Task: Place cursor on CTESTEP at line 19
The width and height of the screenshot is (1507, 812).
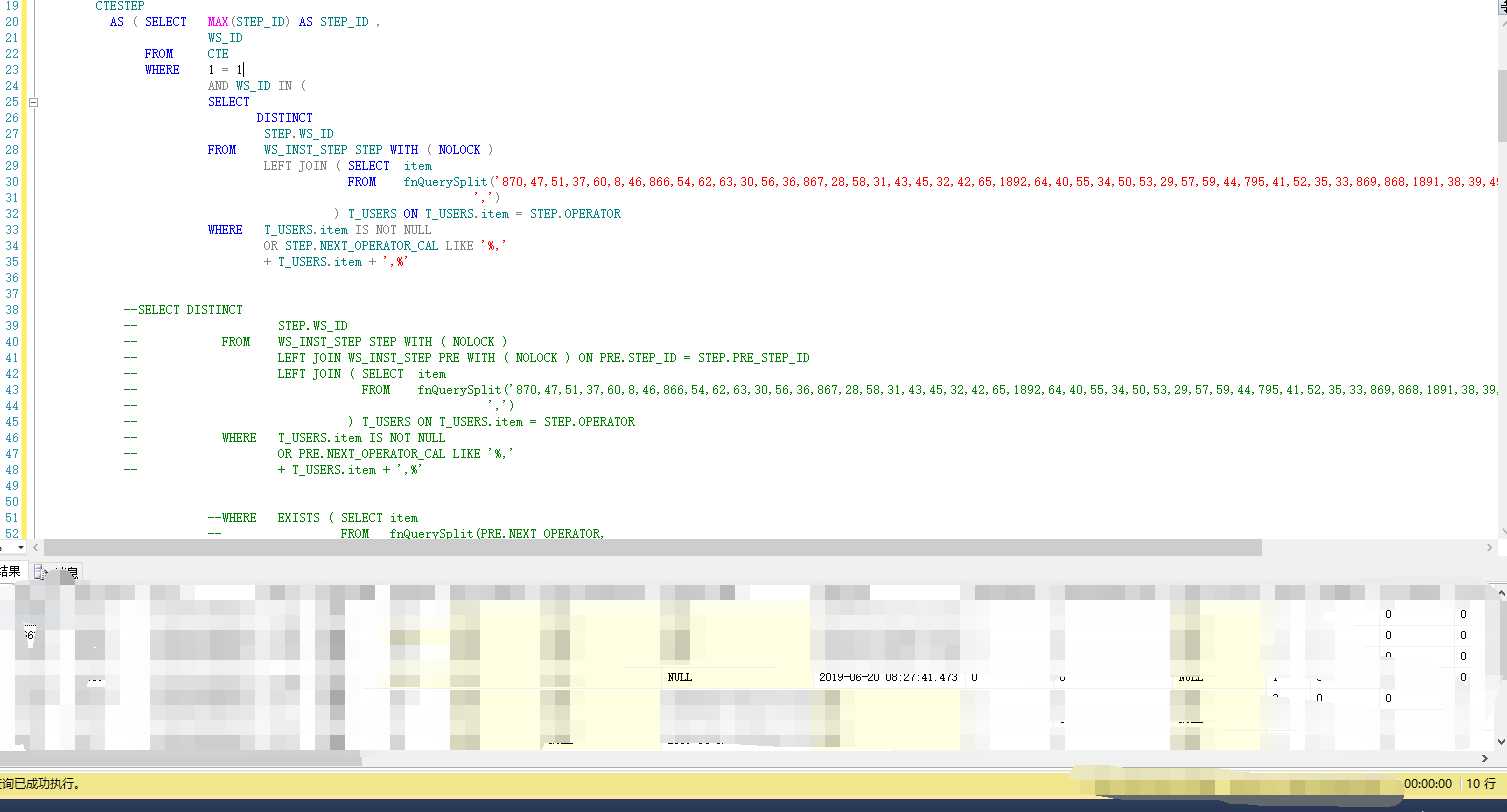Action: [x=120, y=6]
